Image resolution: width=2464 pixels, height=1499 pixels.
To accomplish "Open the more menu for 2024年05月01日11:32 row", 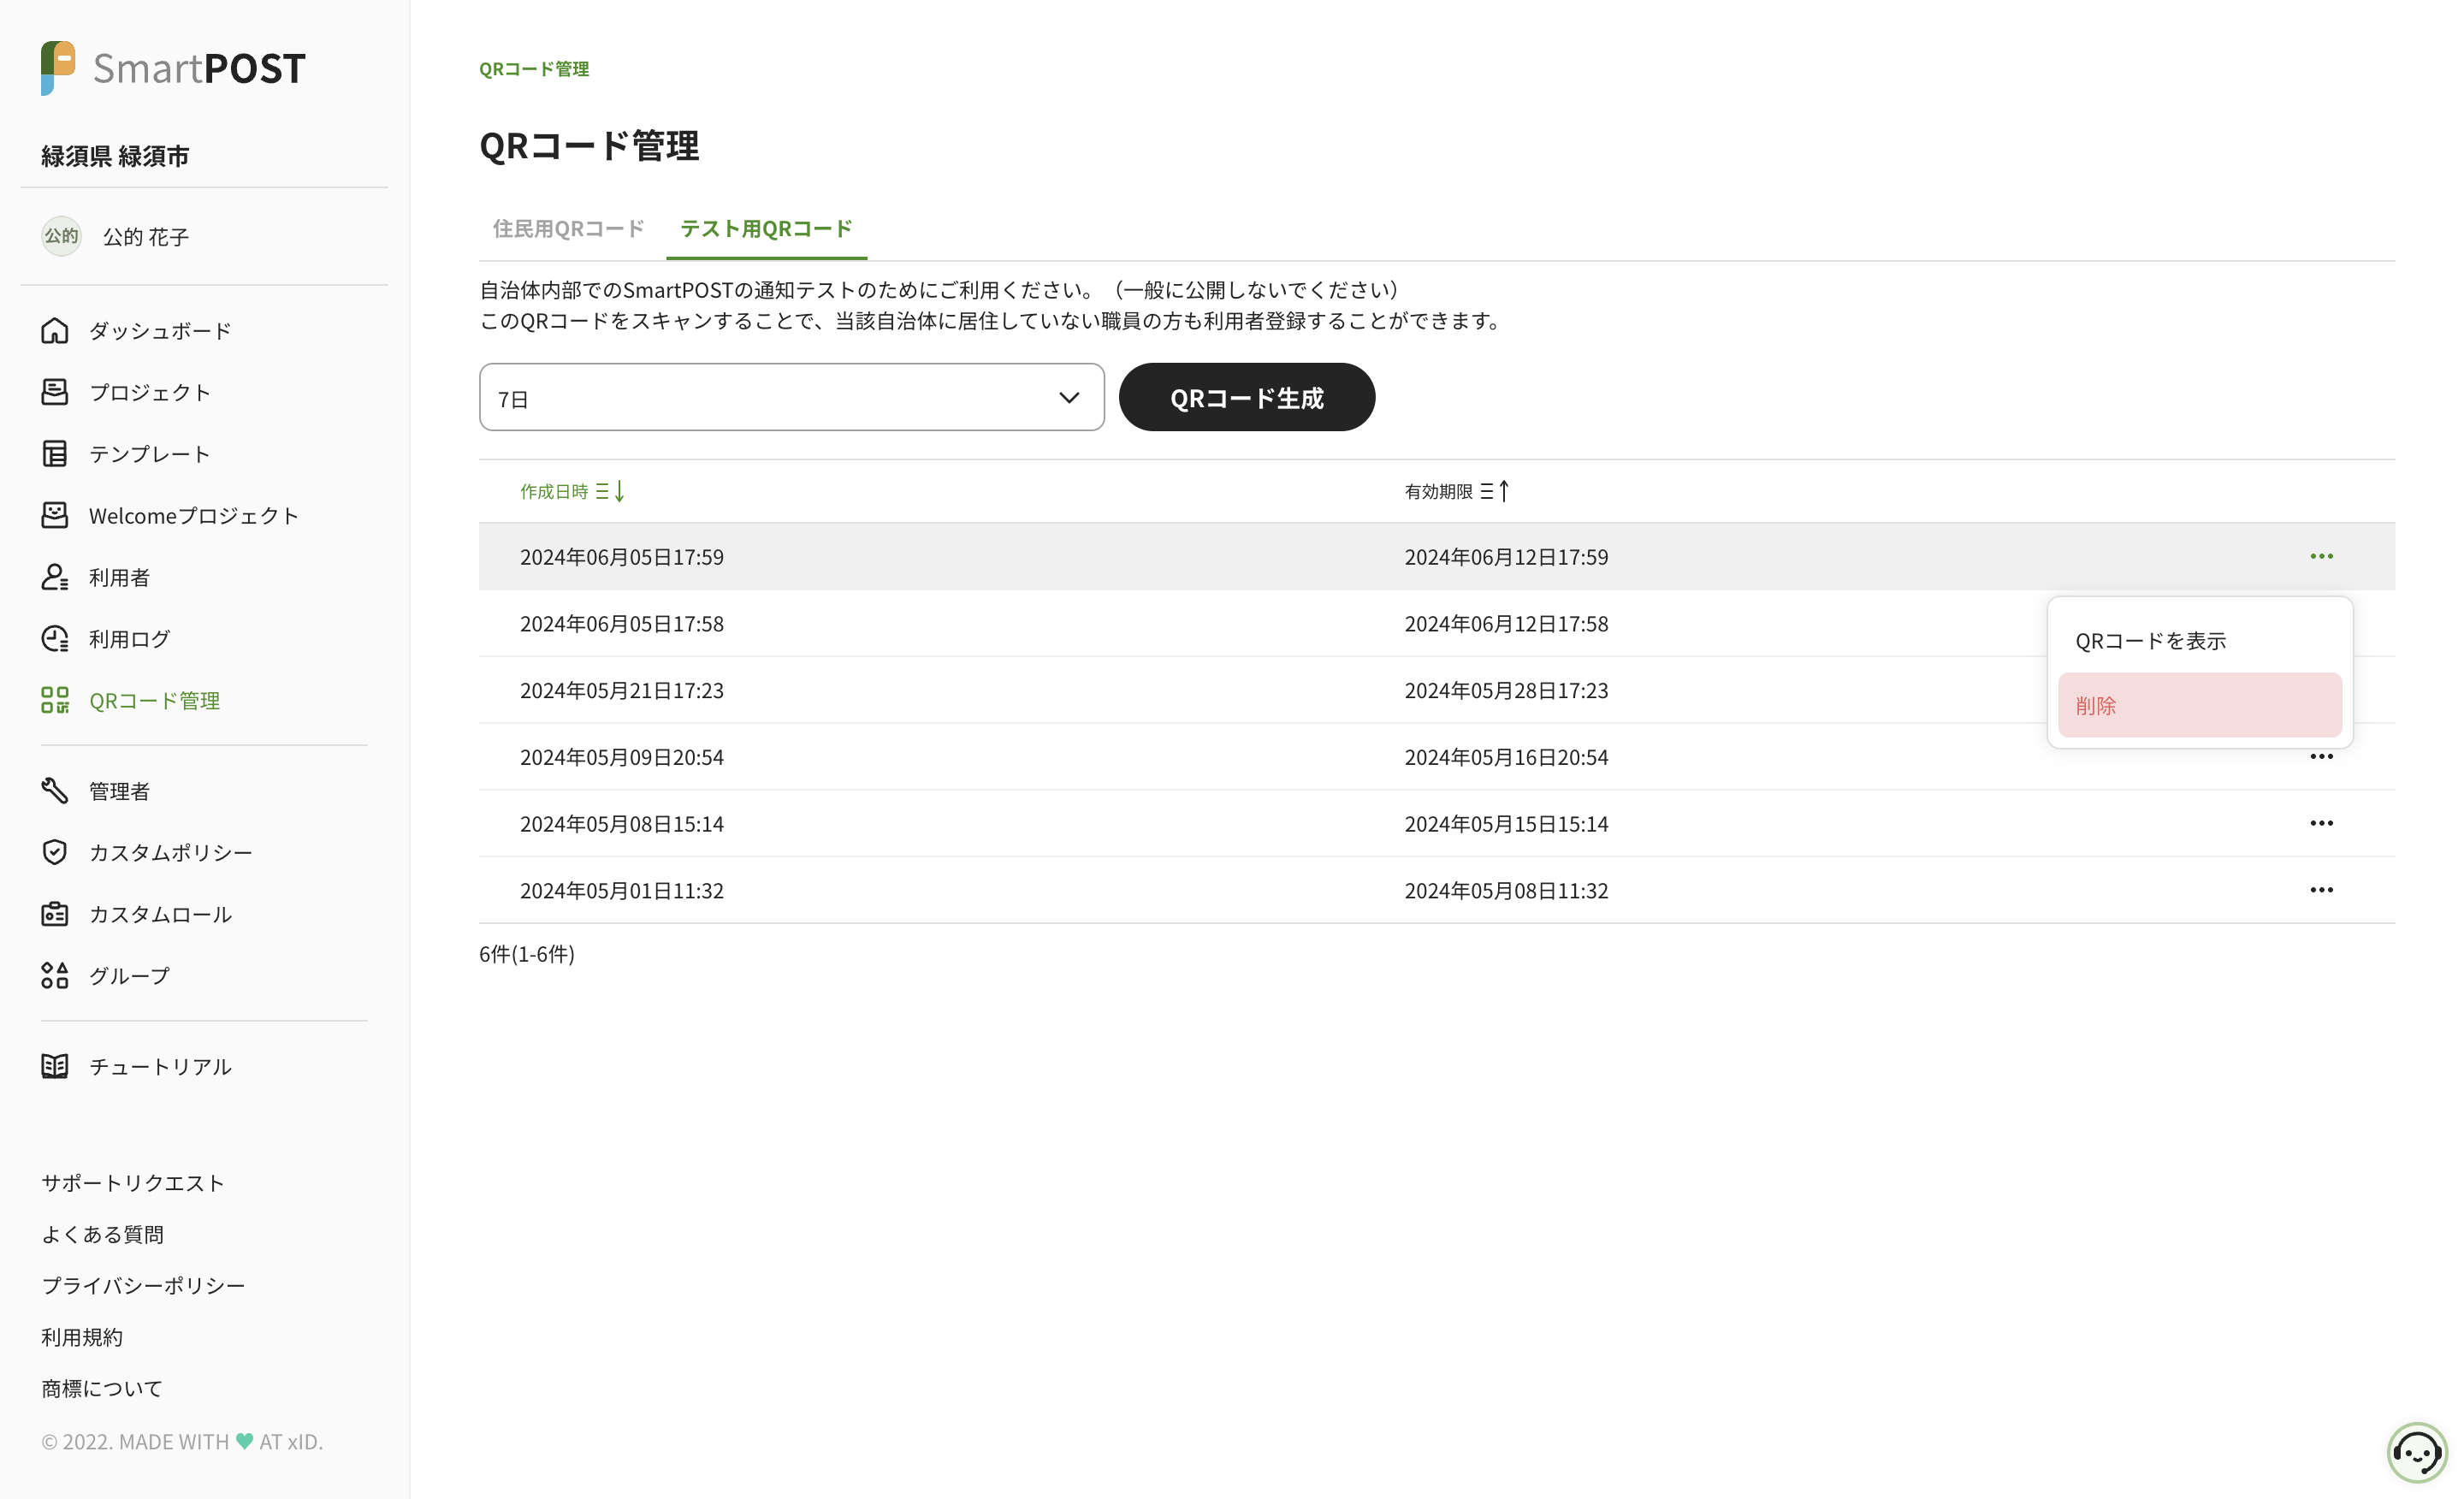I will (x=2322, y=890).
